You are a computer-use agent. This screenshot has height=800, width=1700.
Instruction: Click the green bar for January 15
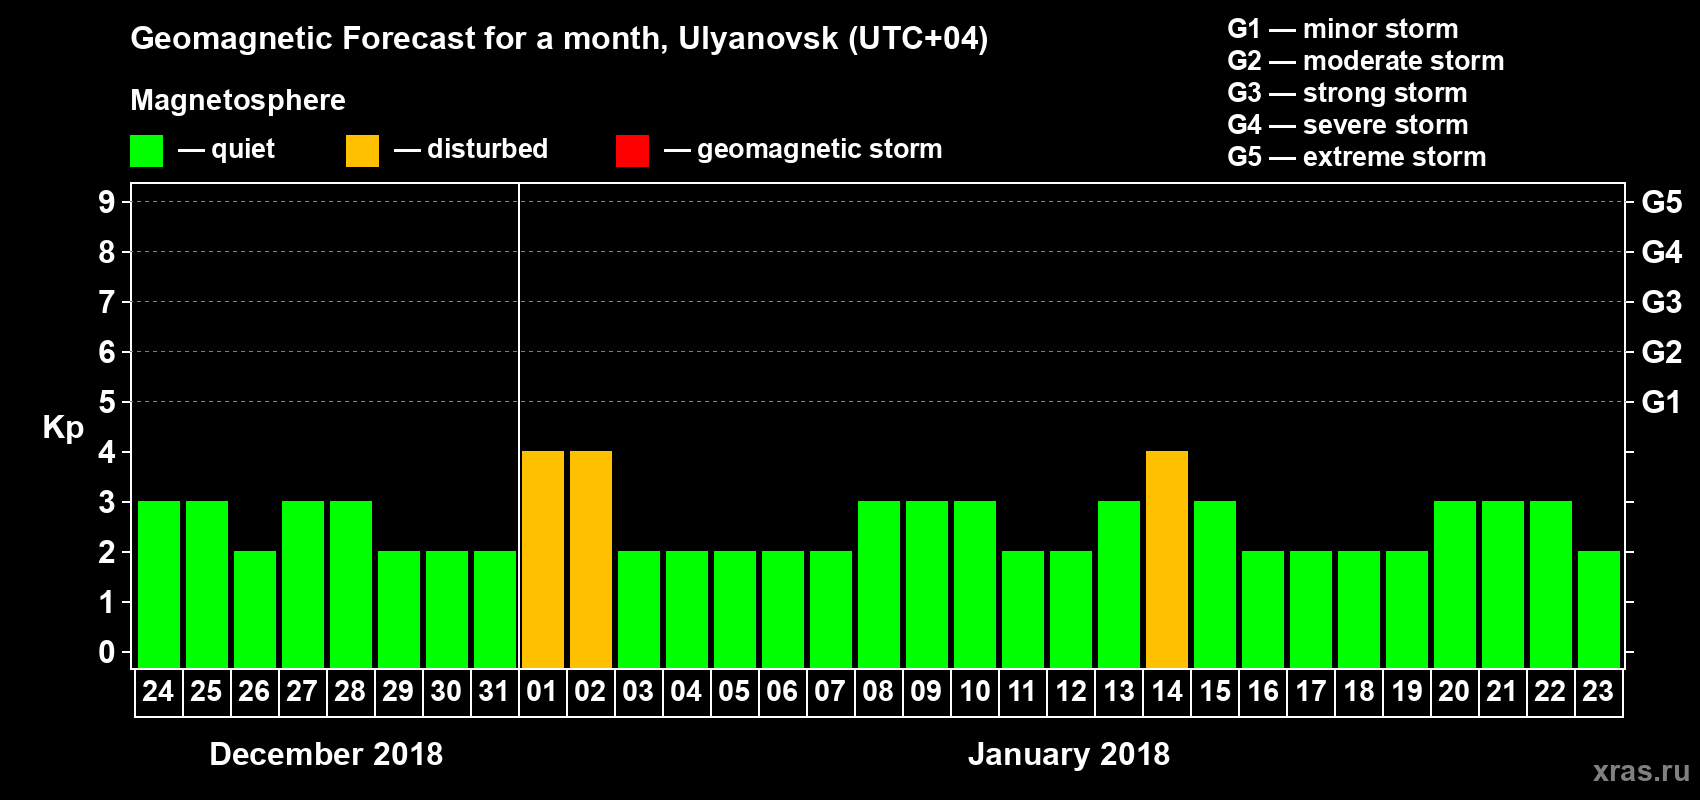(1215, 584)
